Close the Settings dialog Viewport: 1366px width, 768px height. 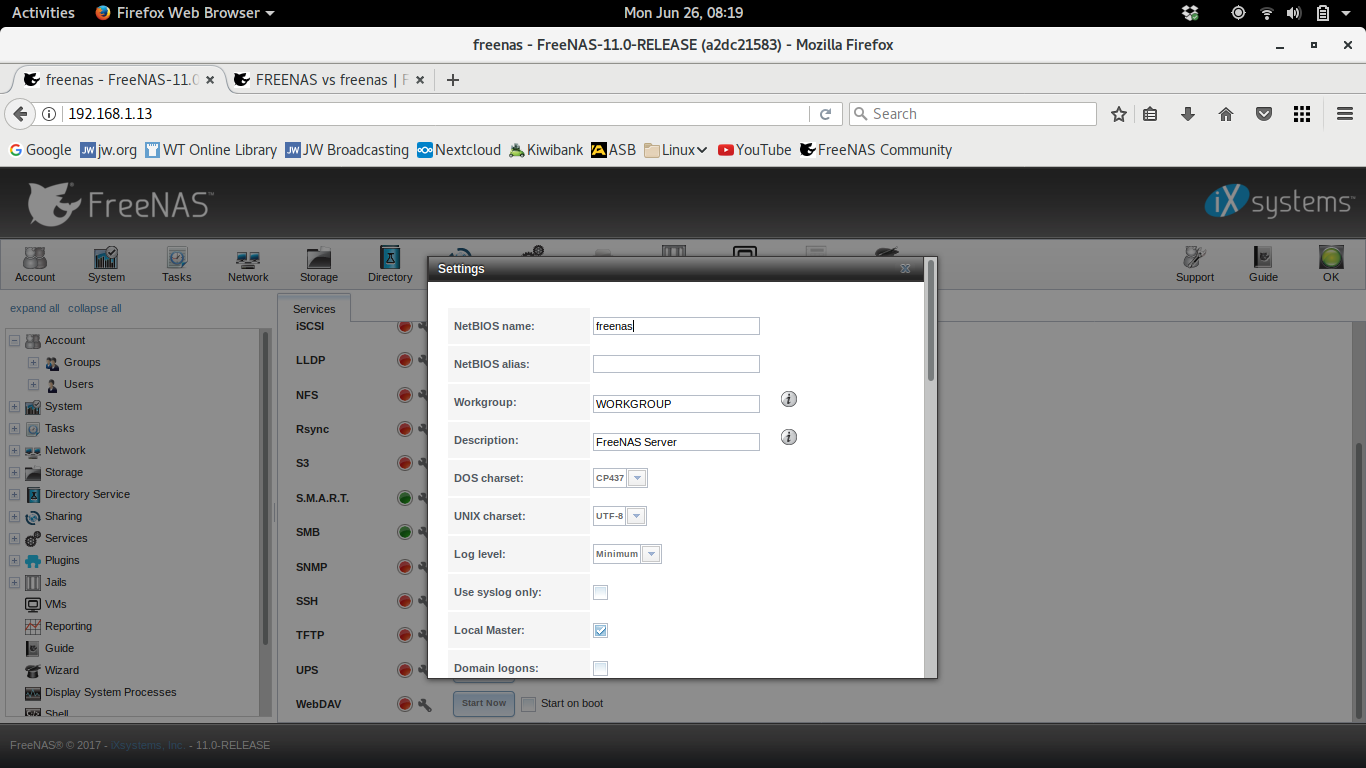pyautogui.click(x=905, y=269)
